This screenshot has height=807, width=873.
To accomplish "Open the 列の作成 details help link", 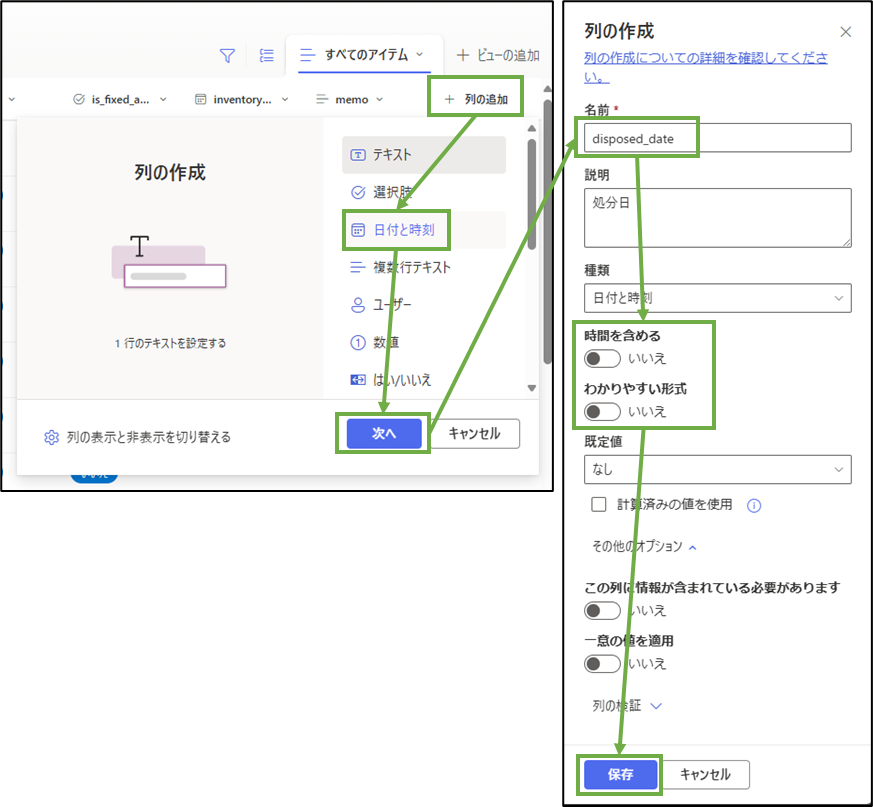I will [705, 66].
